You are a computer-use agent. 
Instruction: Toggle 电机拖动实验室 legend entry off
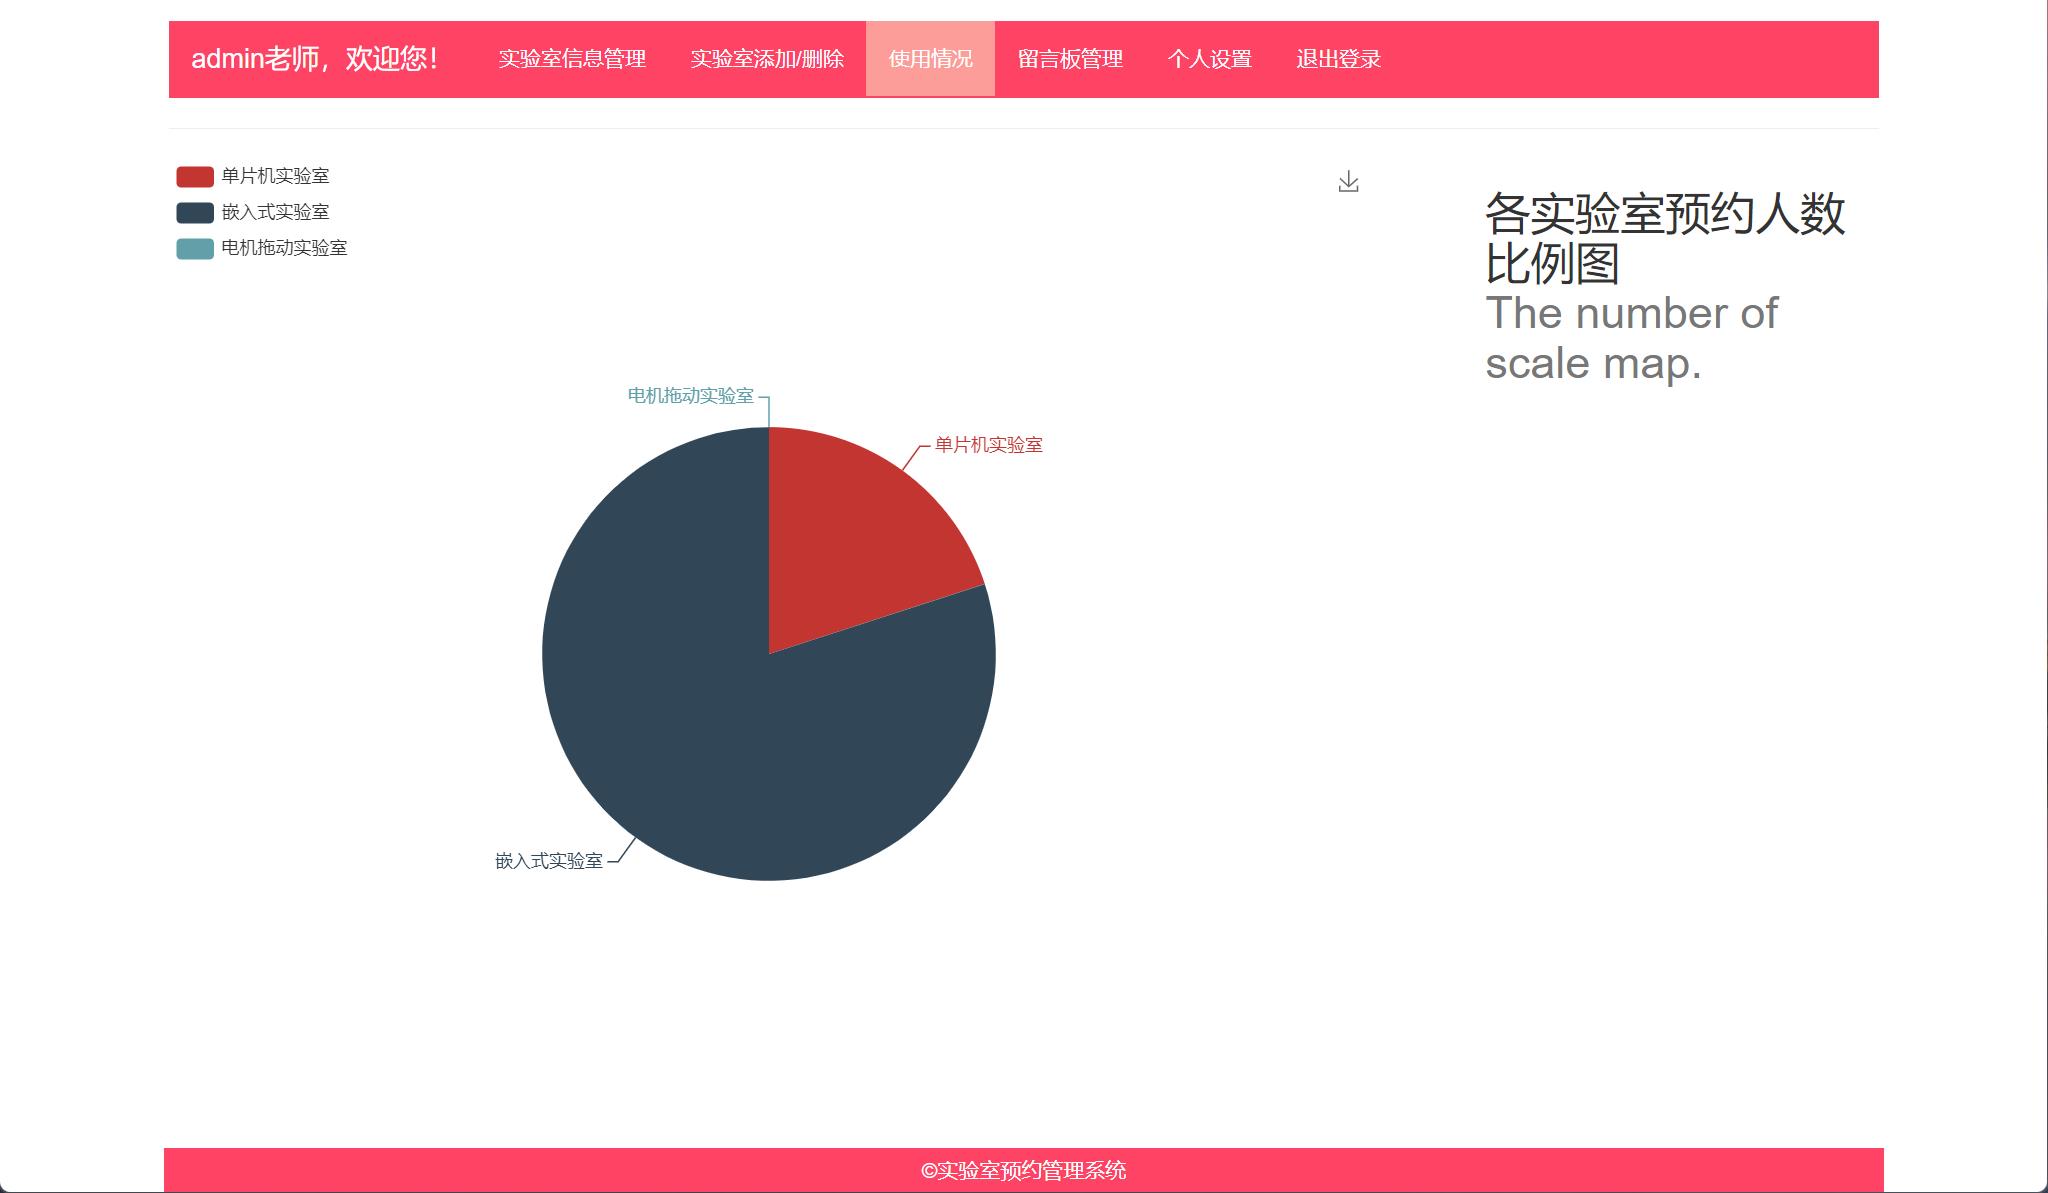click(285, 248)
